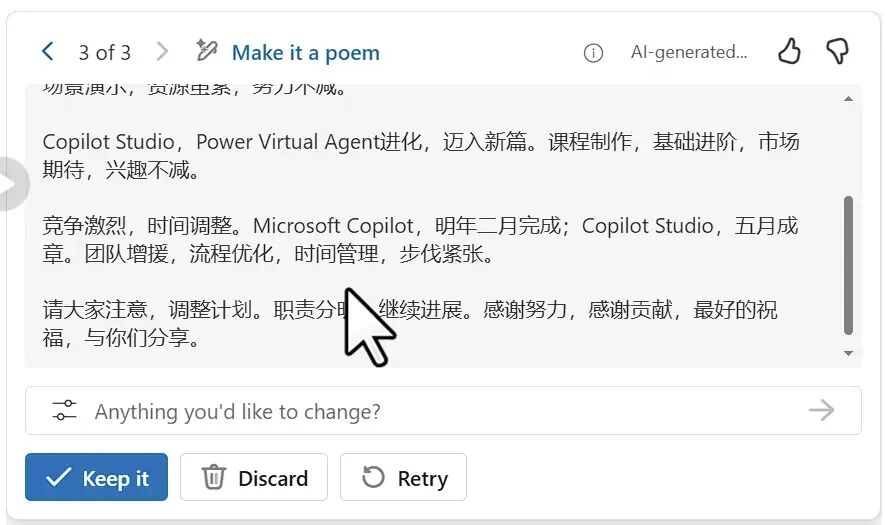Click the grey arrow at left edge

[x=10, y=184]
